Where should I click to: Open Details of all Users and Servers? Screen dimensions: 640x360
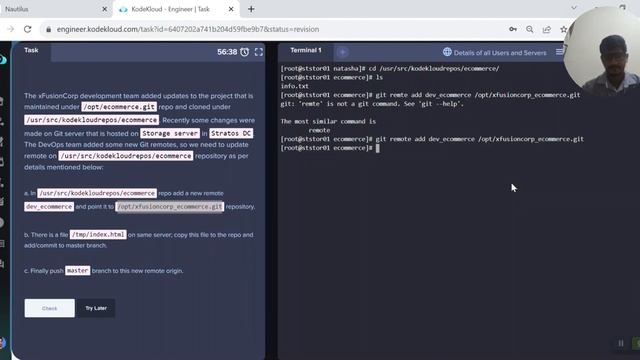click(500, 53)
